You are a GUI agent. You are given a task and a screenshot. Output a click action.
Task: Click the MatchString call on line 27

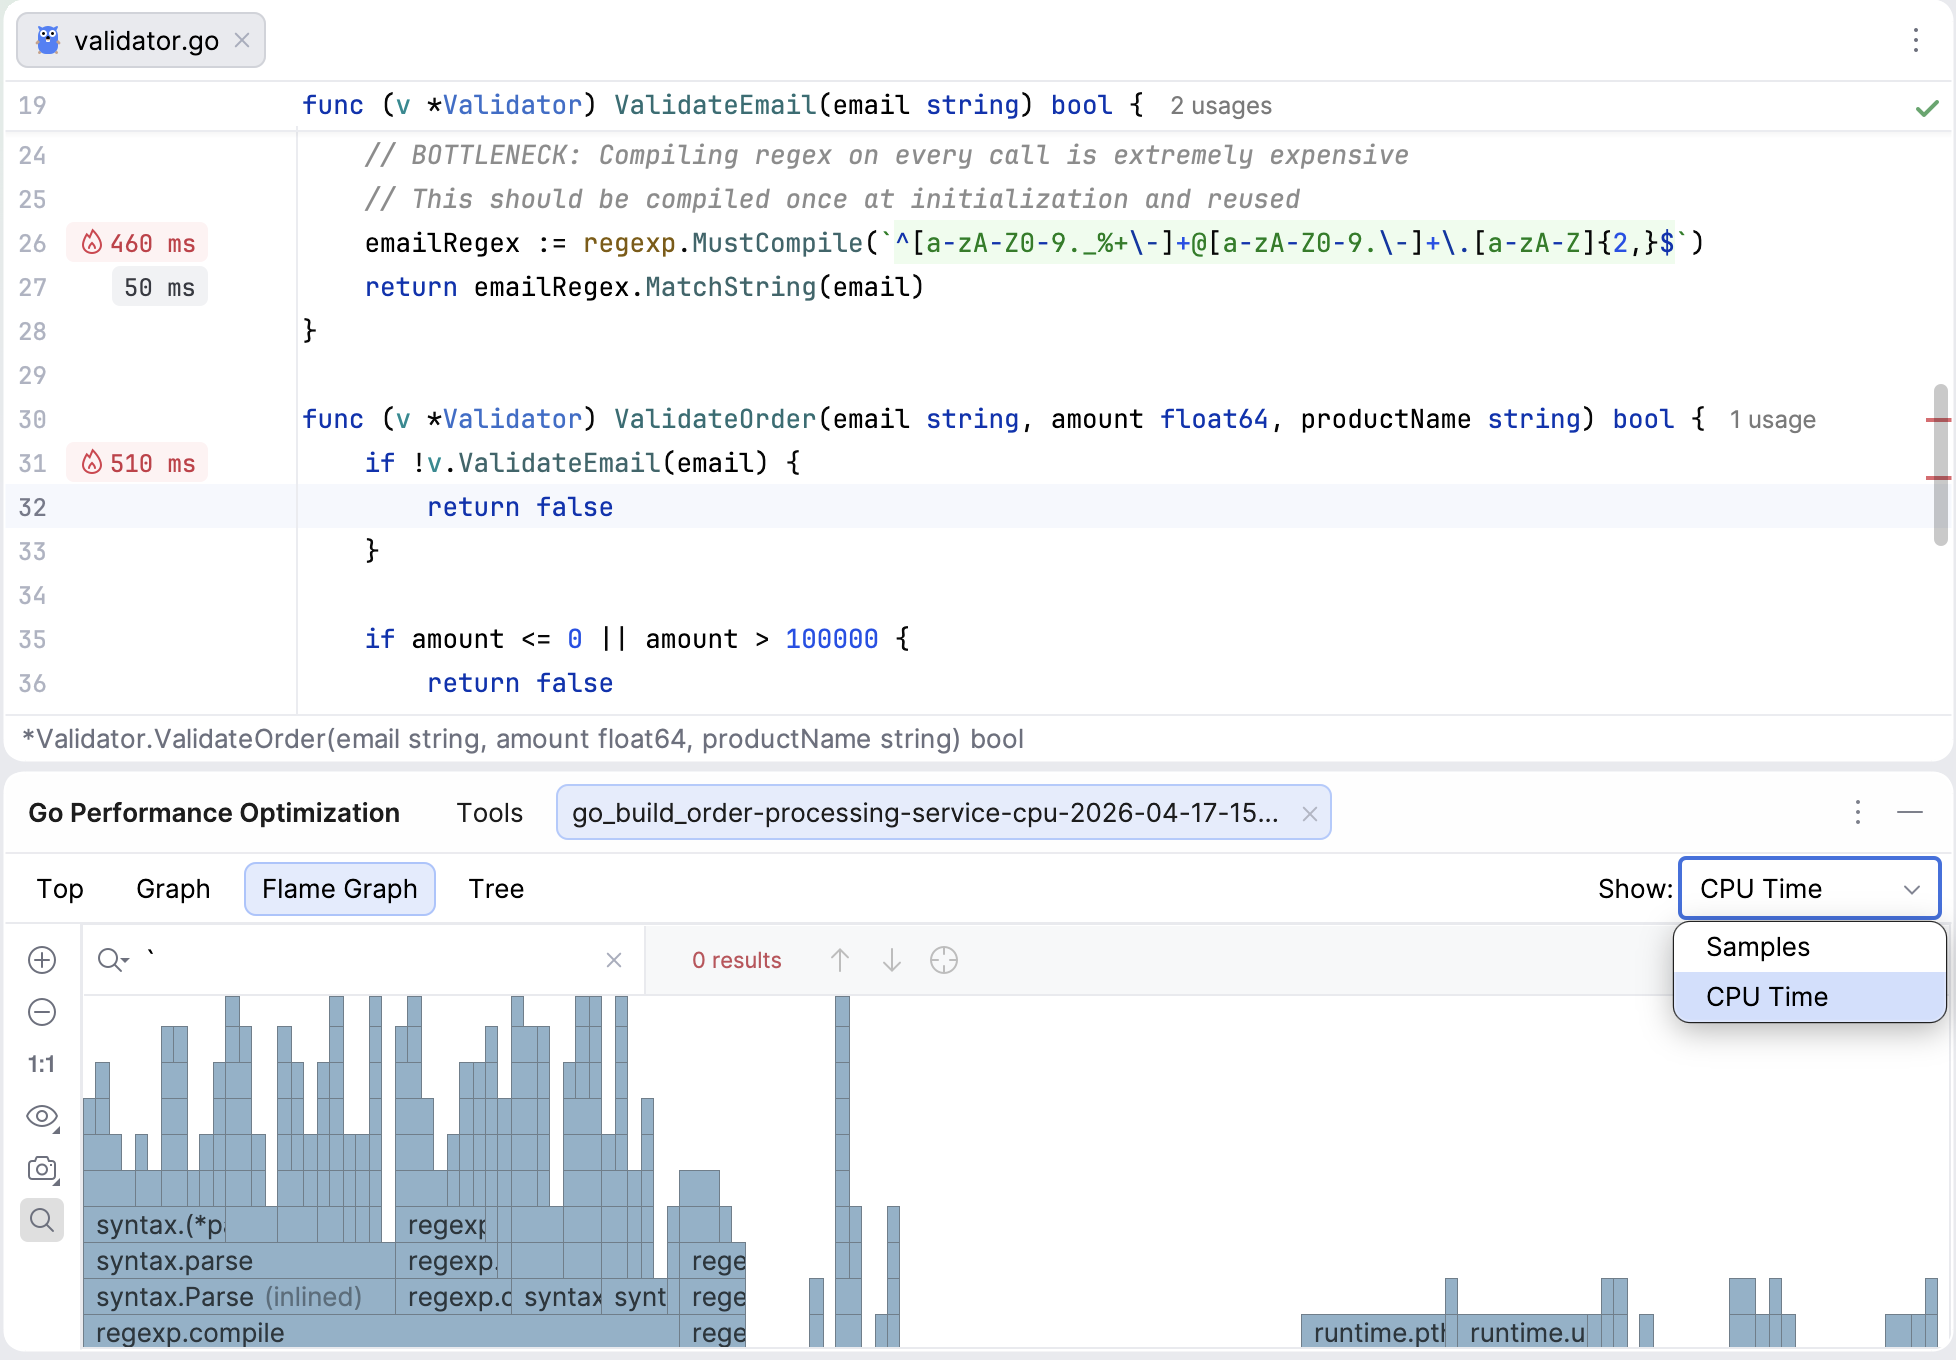(731, 287)
